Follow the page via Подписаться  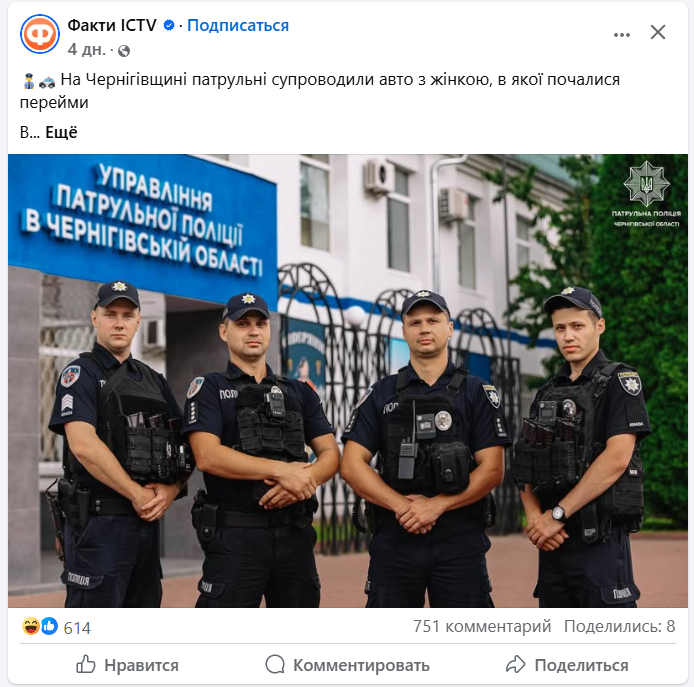tap(238, 26)
